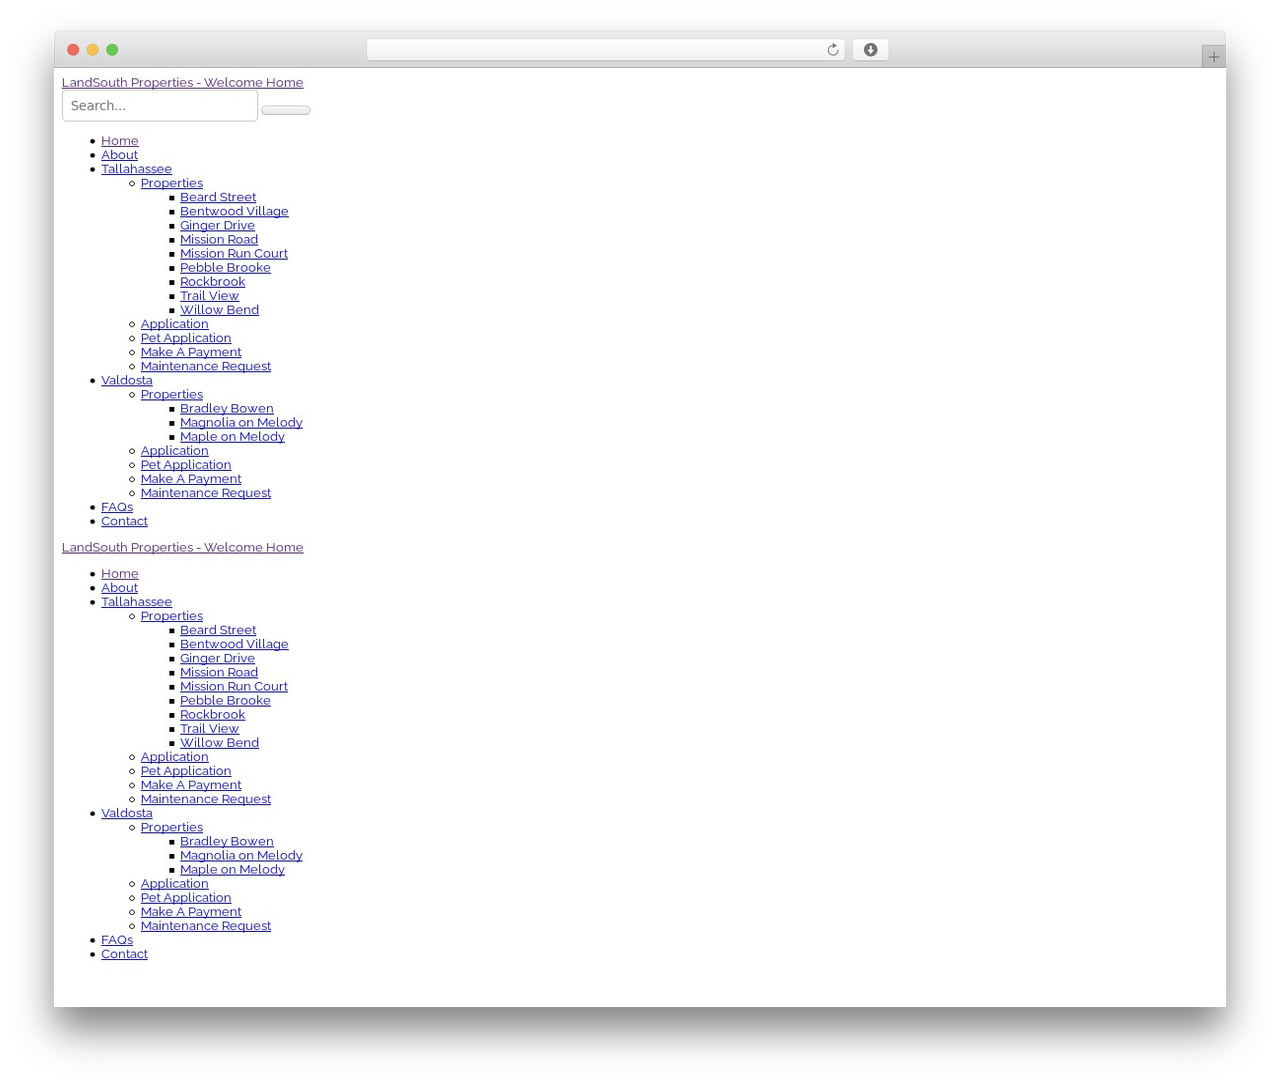Open Willow Bend in the upper menu
Image resolution: width=1280 pixels, height=1084 pixels.
pyautogui.click(x=219, y=310)
